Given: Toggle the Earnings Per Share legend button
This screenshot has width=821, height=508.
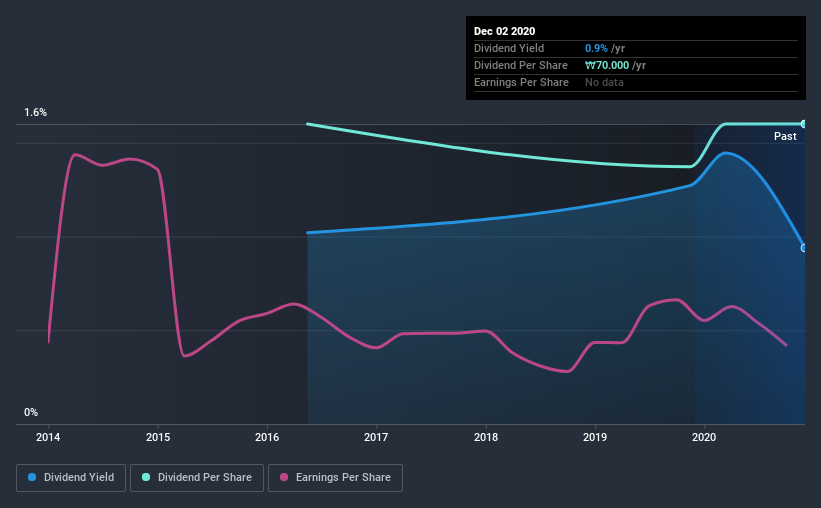Looking at the screenshot, I should (x=335, y=478).
